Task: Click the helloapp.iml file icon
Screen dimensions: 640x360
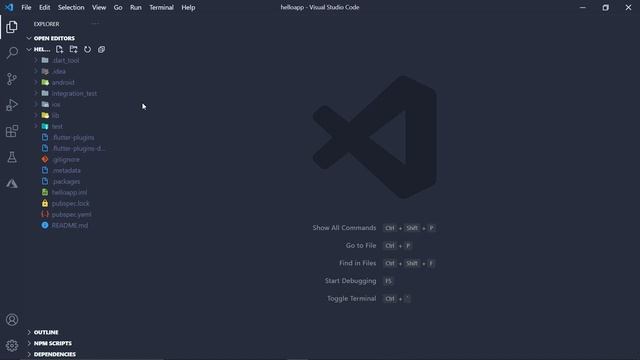Action: point(45,192)
